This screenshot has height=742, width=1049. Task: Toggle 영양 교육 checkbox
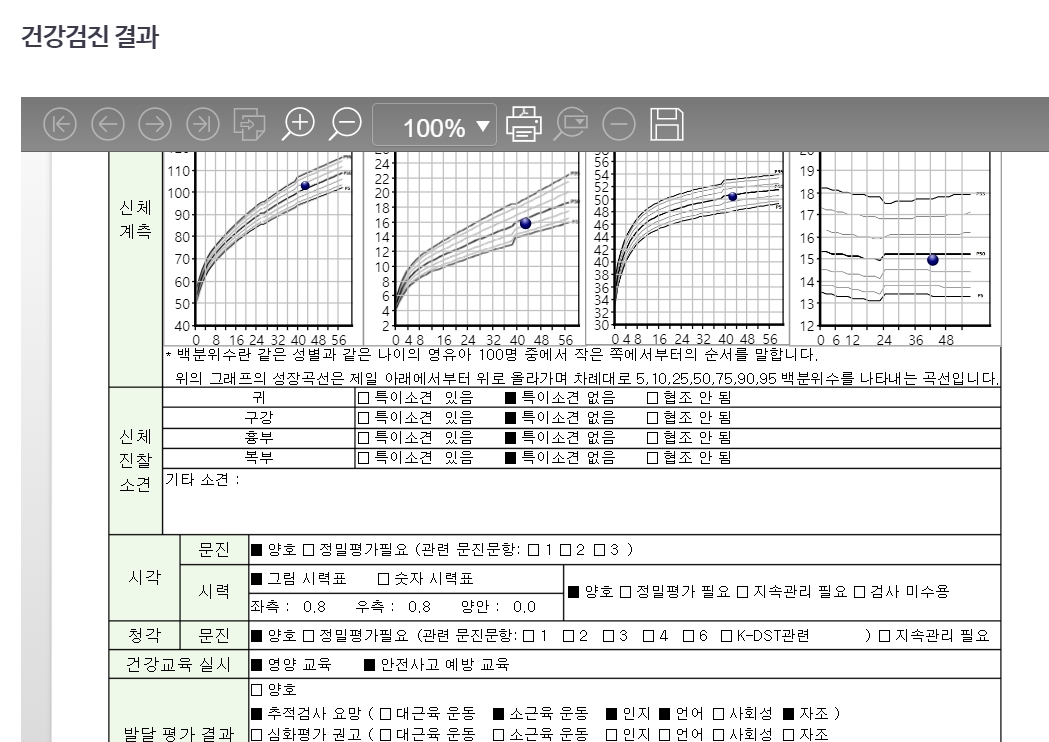257,665
